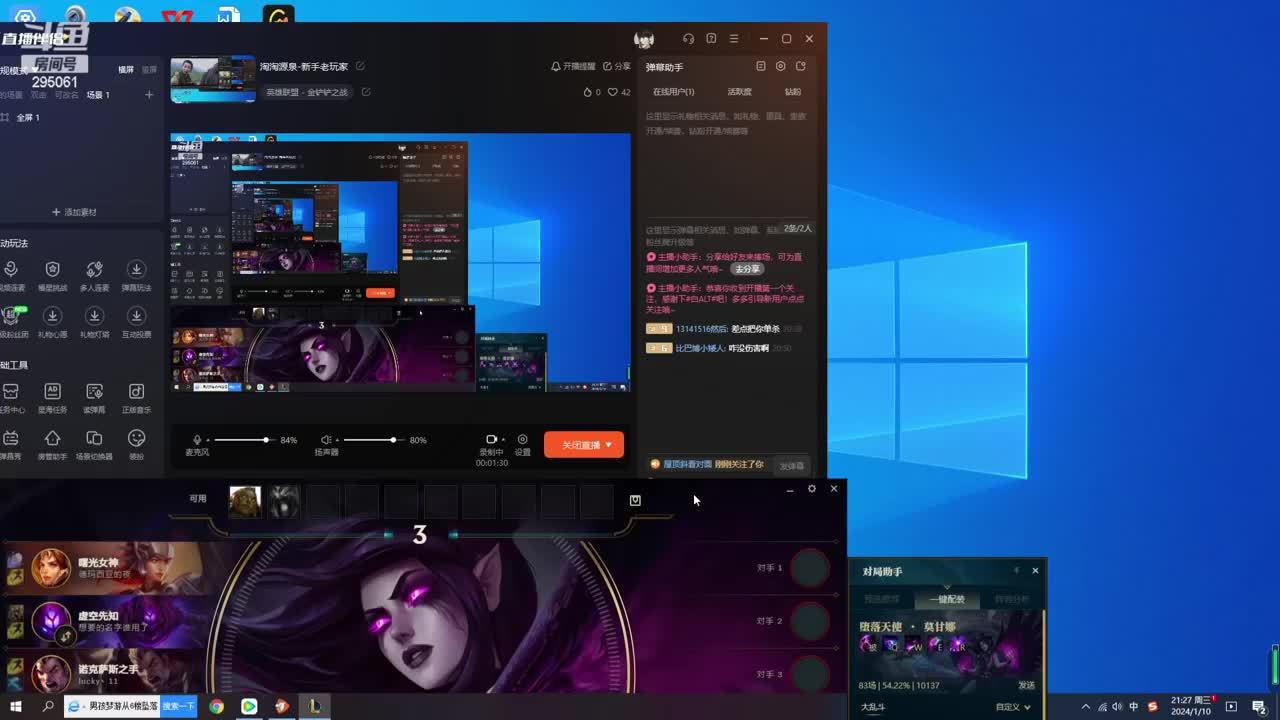Edit the stream title with pencil icon
This screenshot has width=1280, height=720.
pos(360,67)
